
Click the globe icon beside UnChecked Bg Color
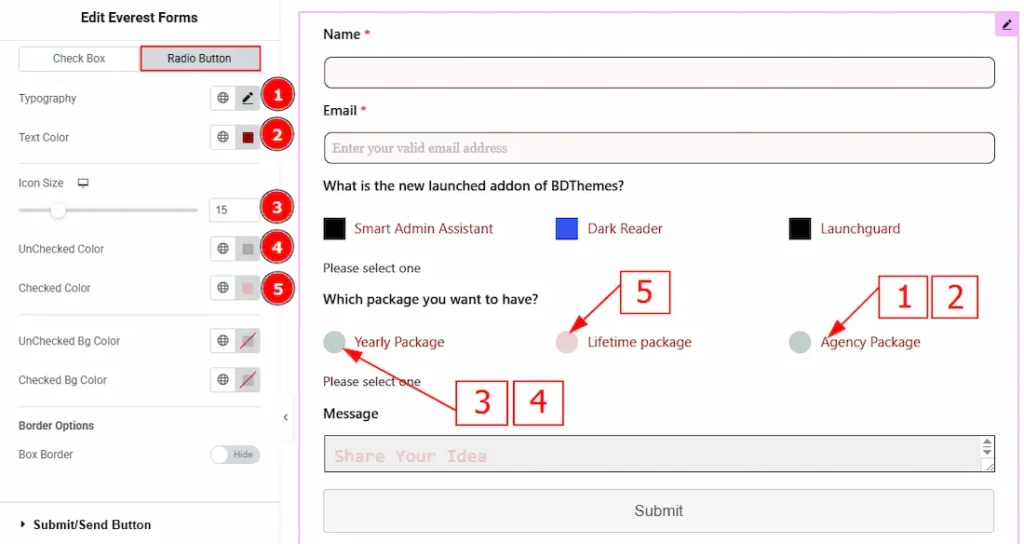223,341
